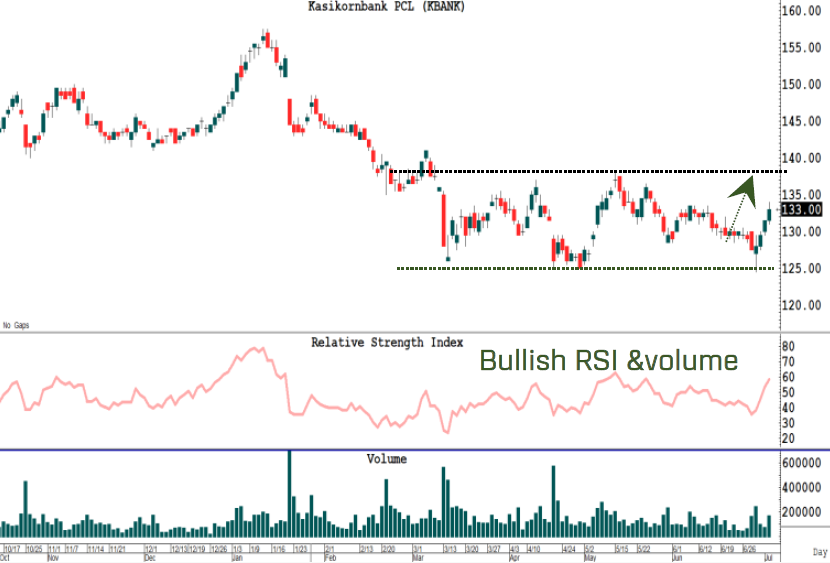Image resolution: width=830 pixels, height=563 pixels.
Task: Click the RSI 40 scale label
Action: coord(788,407)
